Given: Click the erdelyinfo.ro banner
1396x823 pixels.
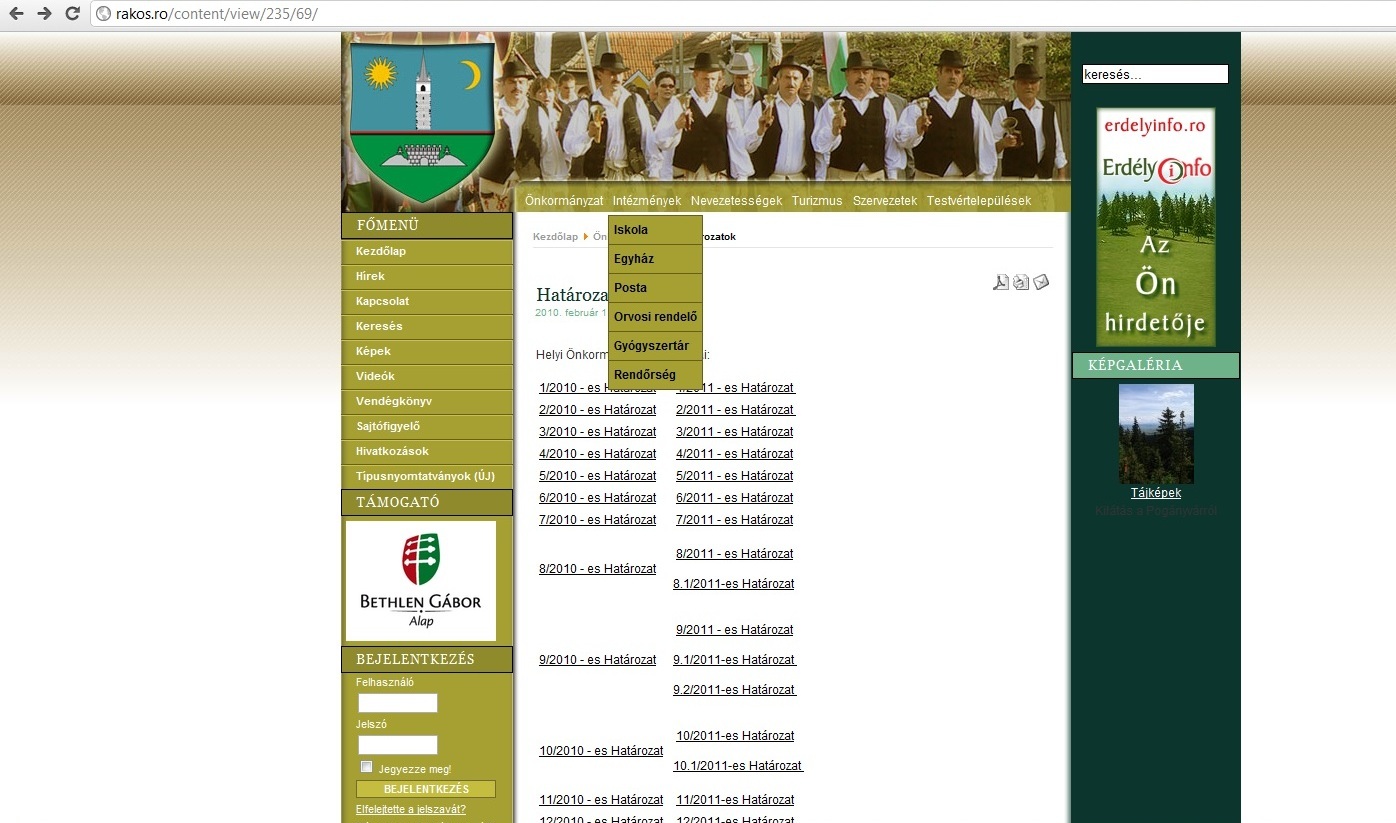Looking at the screenshot, I should click(1155, 225).
